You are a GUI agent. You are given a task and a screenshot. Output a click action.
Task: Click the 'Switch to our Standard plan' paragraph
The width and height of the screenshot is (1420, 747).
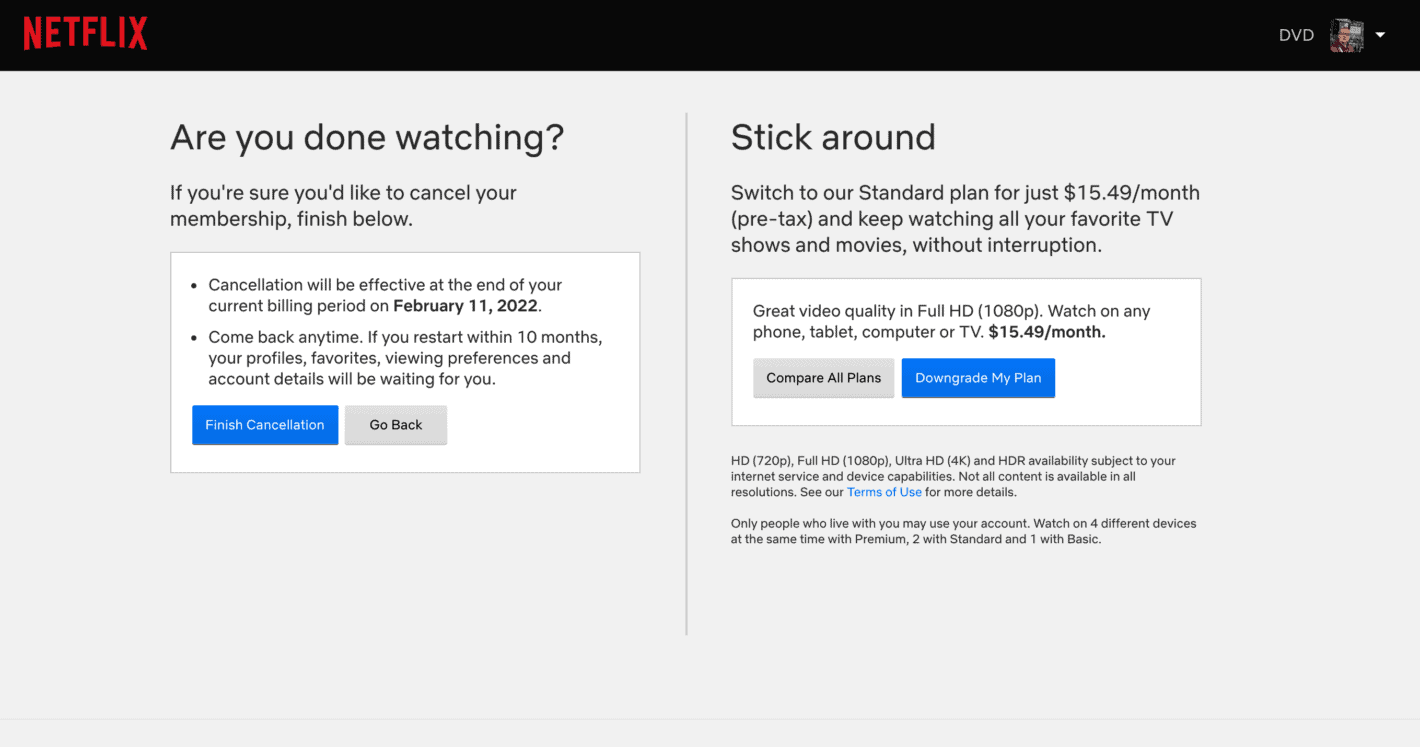[965, 218]
